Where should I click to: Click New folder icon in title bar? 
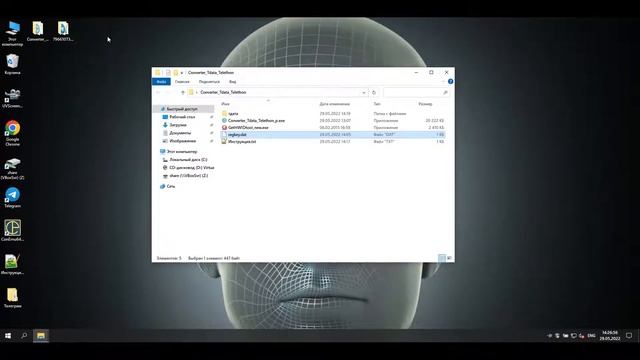[x=176, y=73]
